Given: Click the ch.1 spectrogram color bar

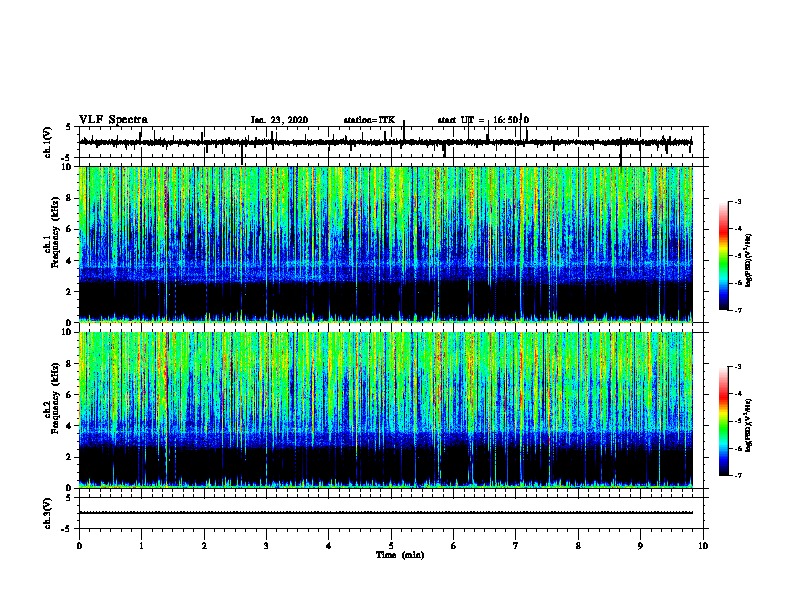Looking at the screenshot, I should click(723, 256).
